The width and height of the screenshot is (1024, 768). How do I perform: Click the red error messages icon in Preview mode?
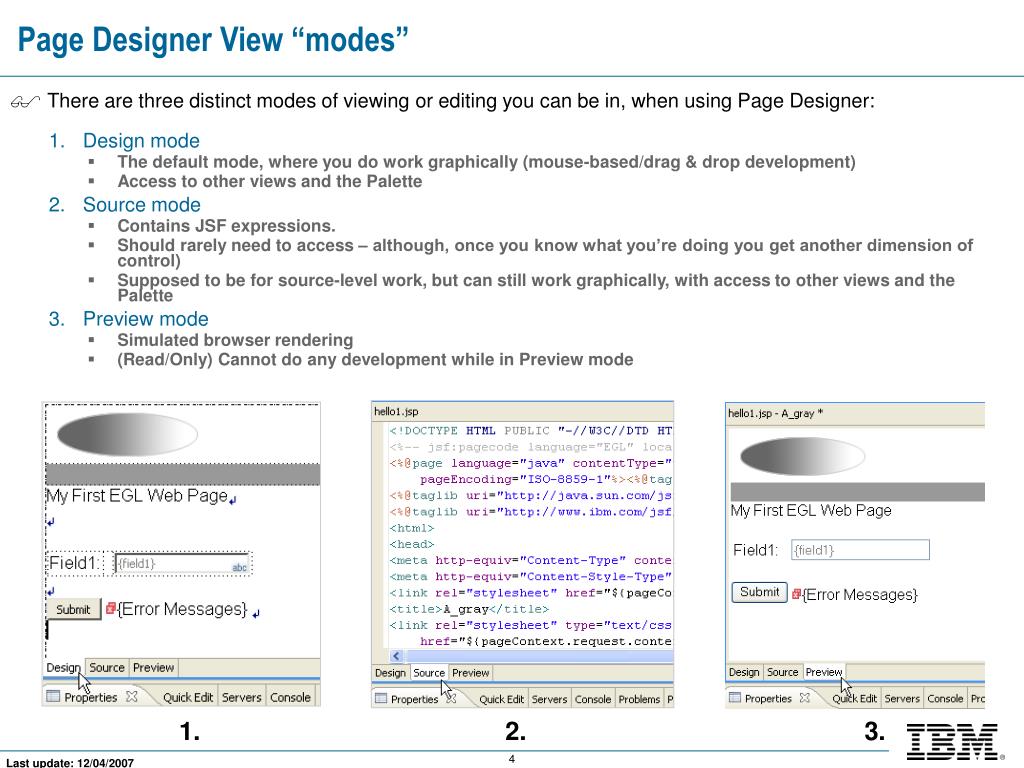click(797, 594)
